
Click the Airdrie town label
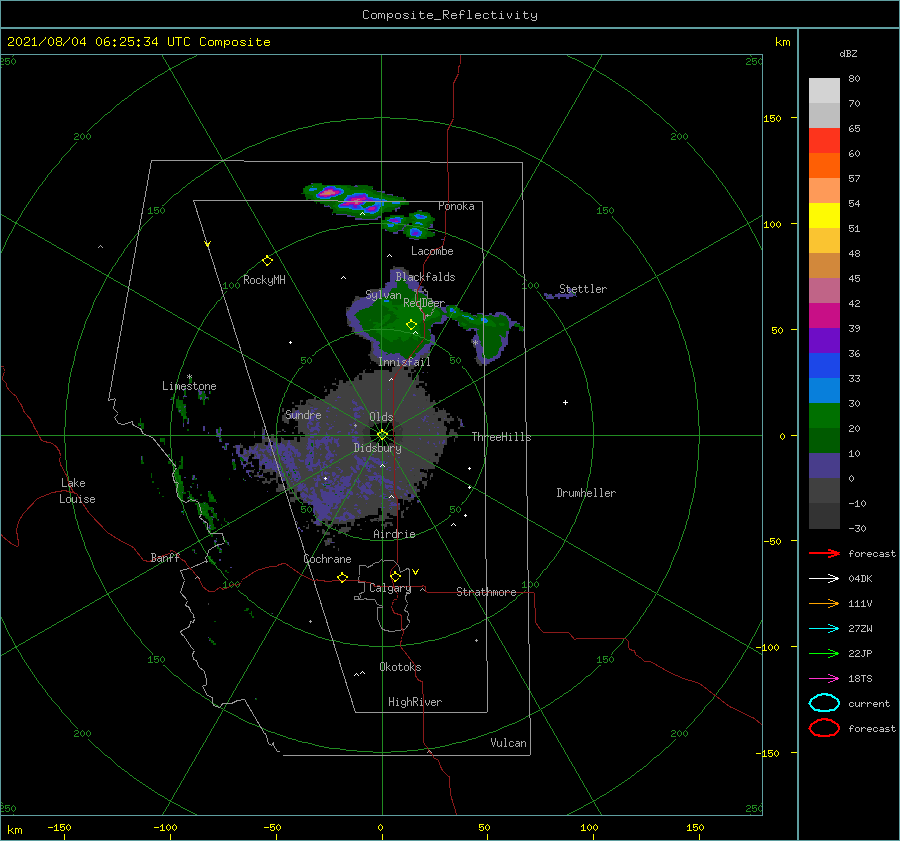[x=394, y=534]
